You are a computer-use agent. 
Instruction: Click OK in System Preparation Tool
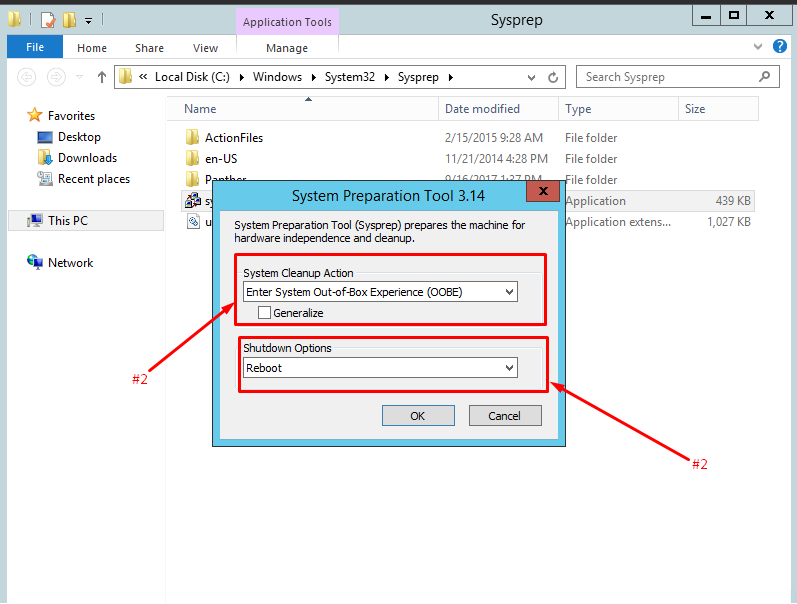(x=418, y=415)
